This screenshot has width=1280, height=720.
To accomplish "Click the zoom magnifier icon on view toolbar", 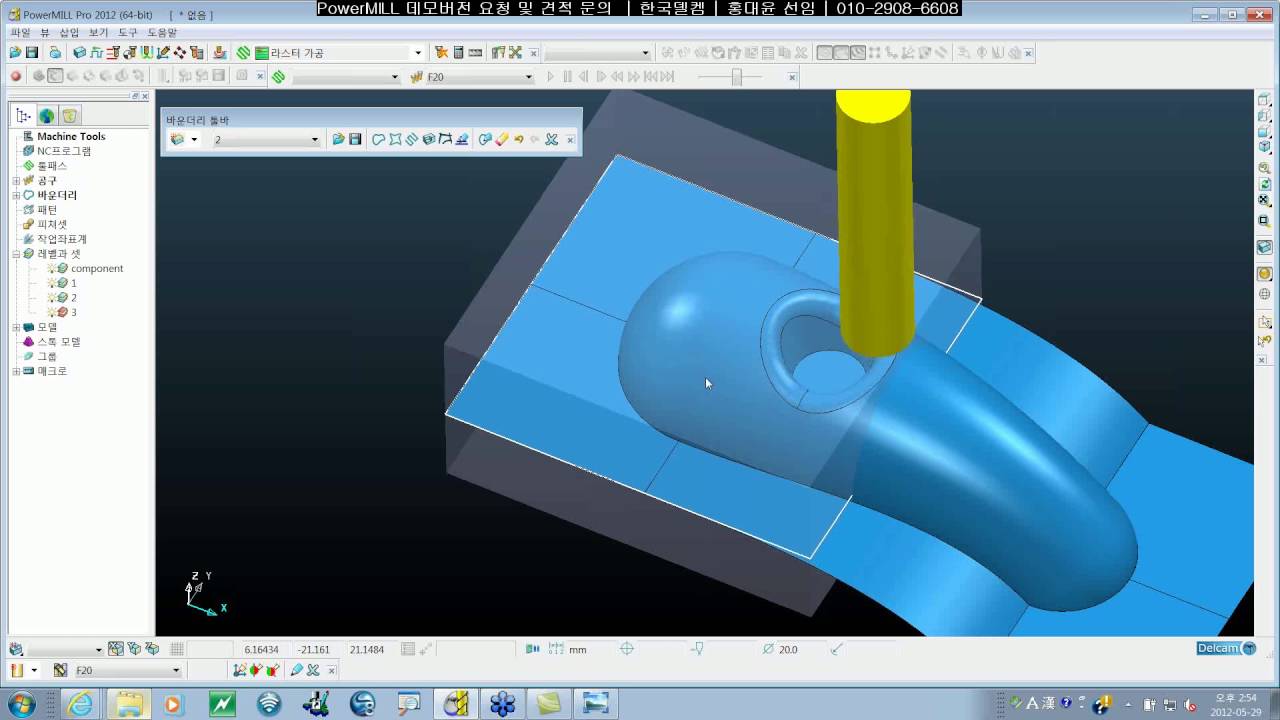I will click(1264, 169).
